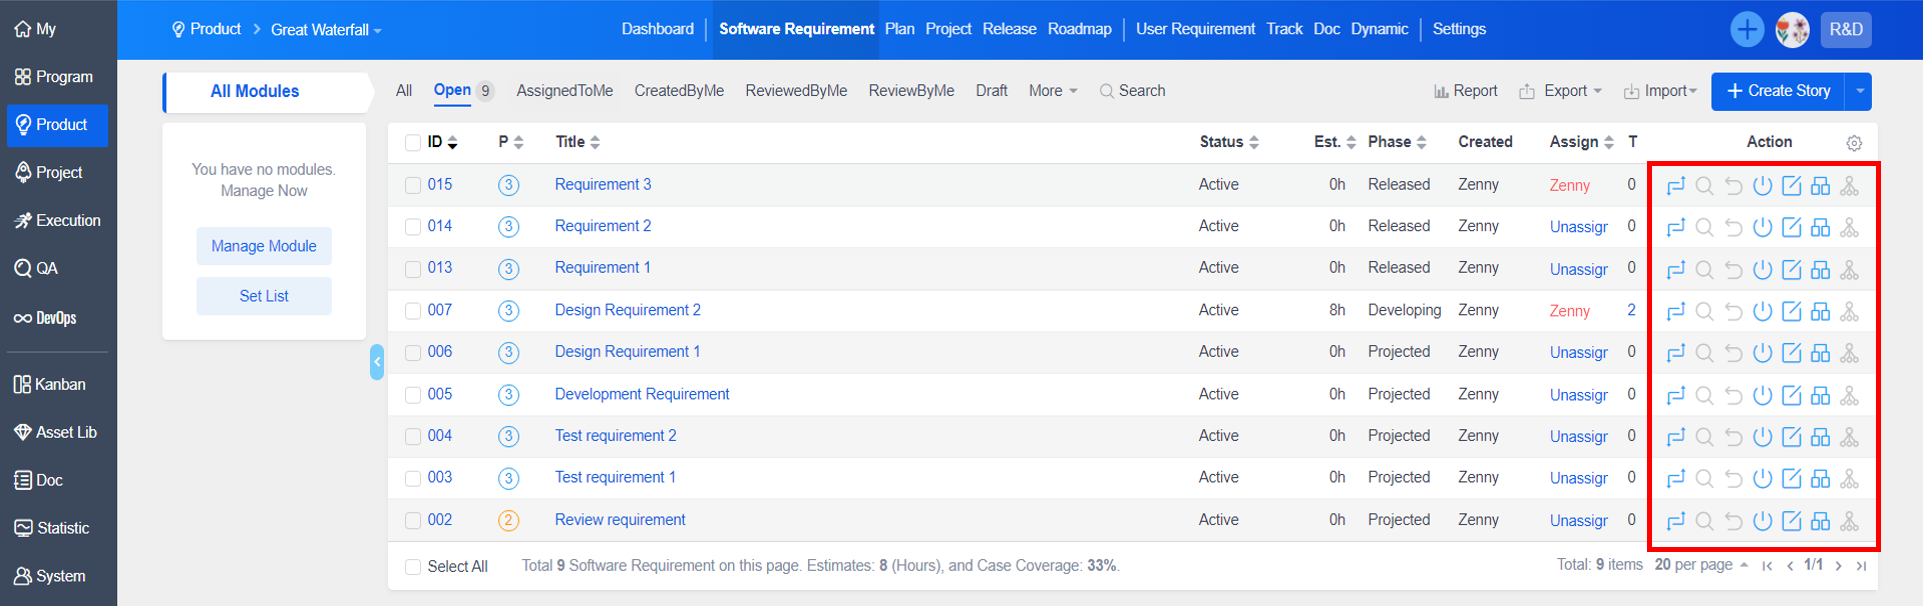This screenshot has height=606, width=1923.
Task: Sort the table by ID column
Action: tap(442, 142)
